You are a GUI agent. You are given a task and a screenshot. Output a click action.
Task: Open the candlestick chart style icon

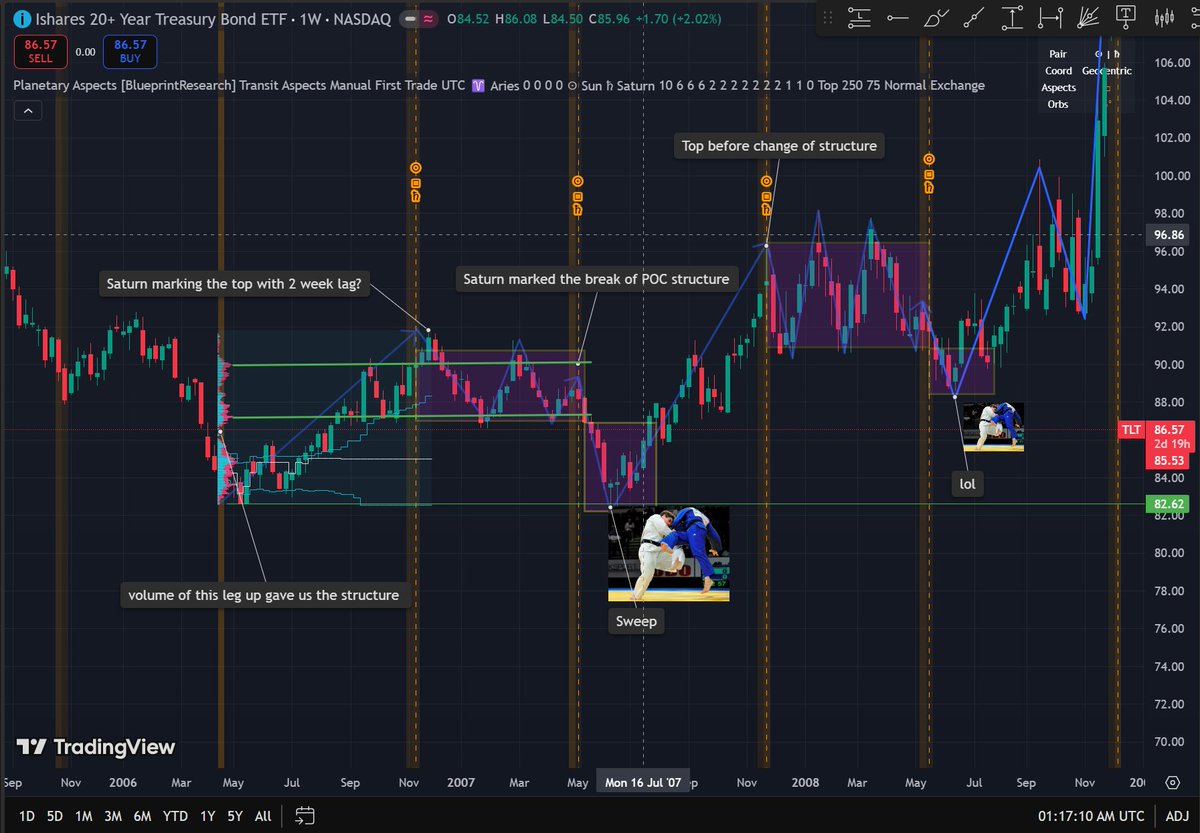1163,17
